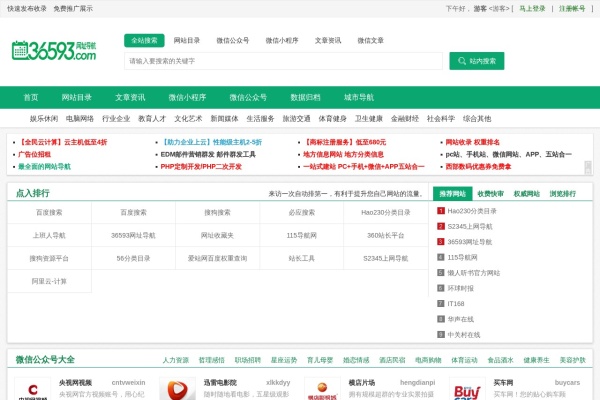Image resolution: width=600 pixels, height=400 pixels.
Task: Select the 全站搜索 search tab
Action: point(144,40)
